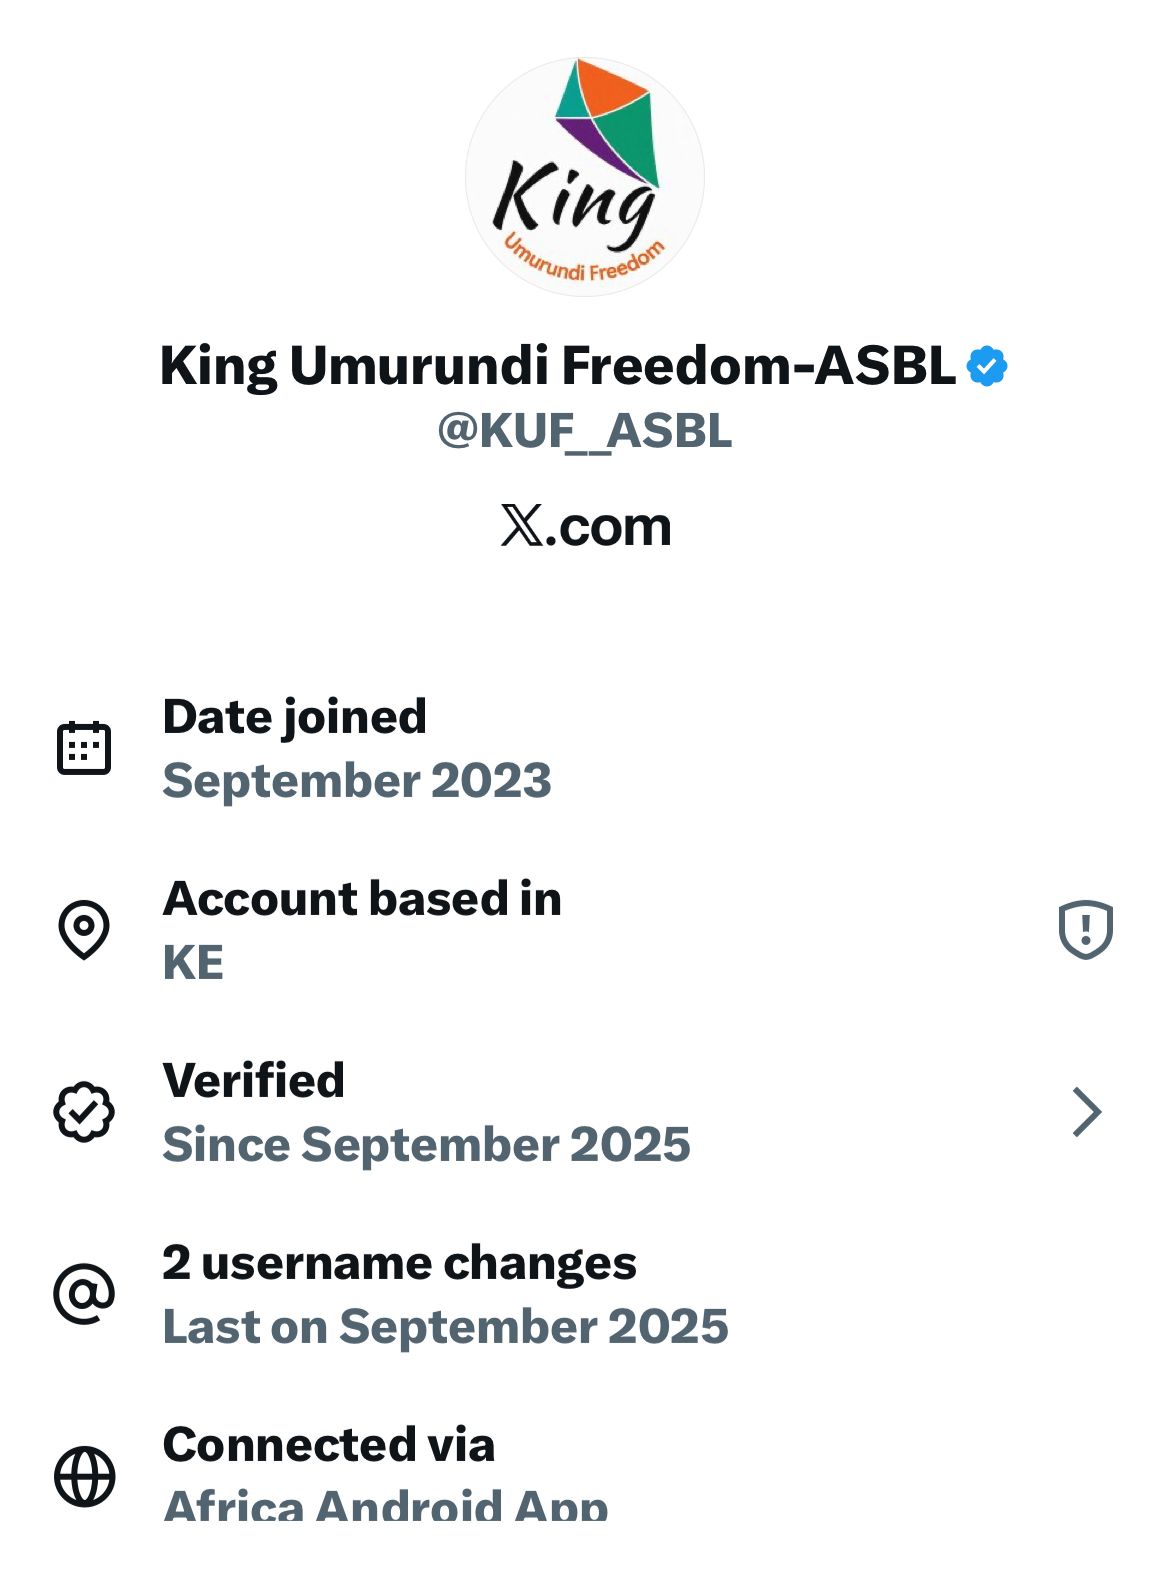
Task: Tap the @KUF__ASBL handle
Action: pos(584,431)
